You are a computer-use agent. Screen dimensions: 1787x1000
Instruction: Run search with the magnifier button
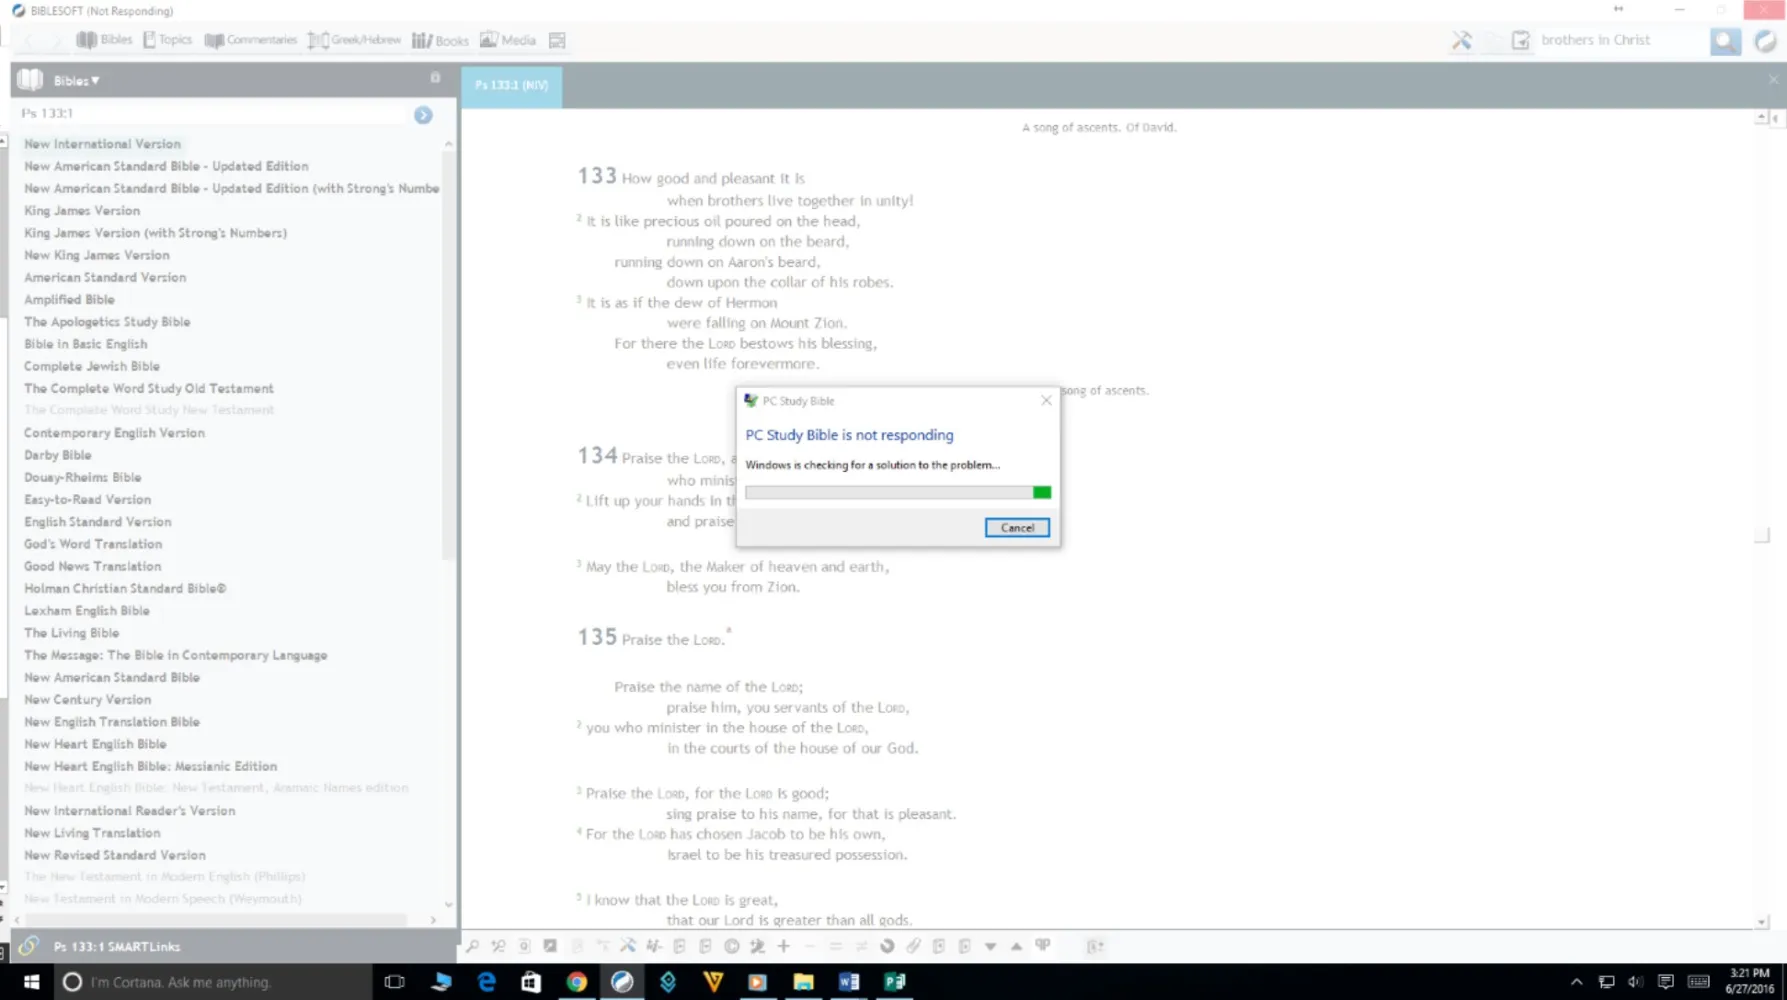pos(1725,41)
